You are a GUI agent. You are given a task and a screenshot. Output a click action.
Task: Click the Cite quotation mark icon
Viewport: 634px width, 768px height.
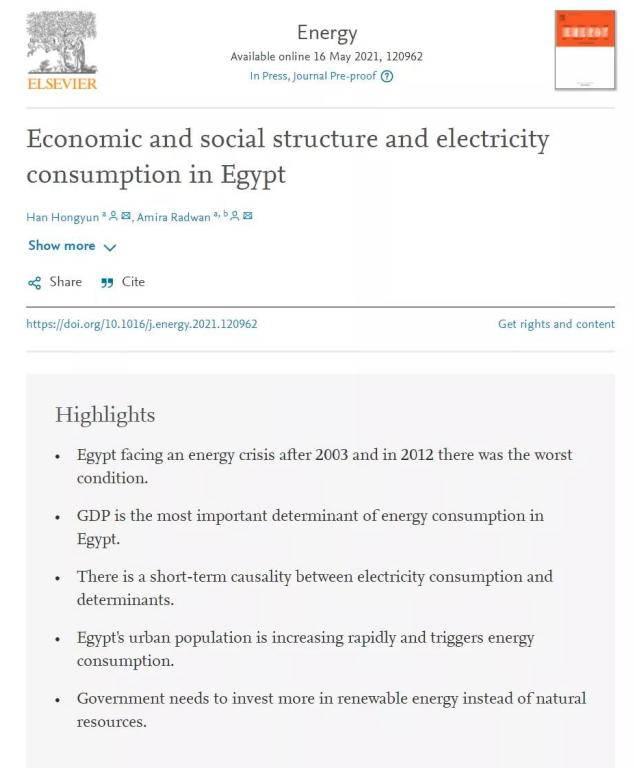(x=107, y=283)
